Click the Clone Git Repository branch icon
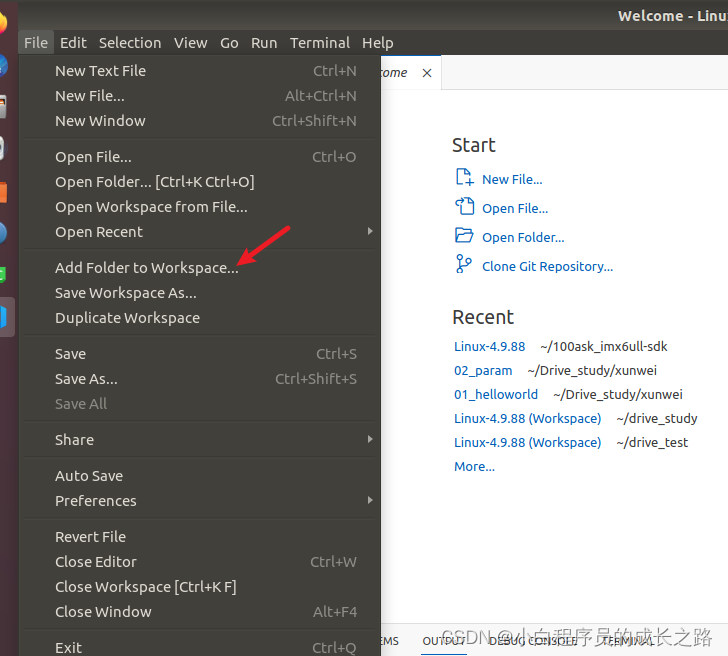The height and width of the screenshot is (656, 728). click(464, 264)
